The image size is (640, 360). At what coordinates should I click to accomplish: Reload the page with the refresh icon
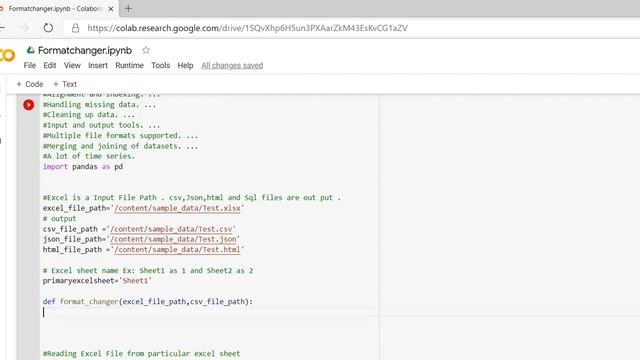48,28
